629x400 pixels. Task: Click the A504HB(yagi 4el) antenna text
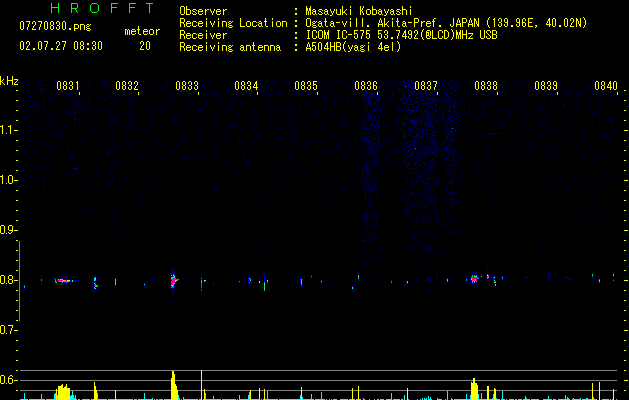coord(353,47)
